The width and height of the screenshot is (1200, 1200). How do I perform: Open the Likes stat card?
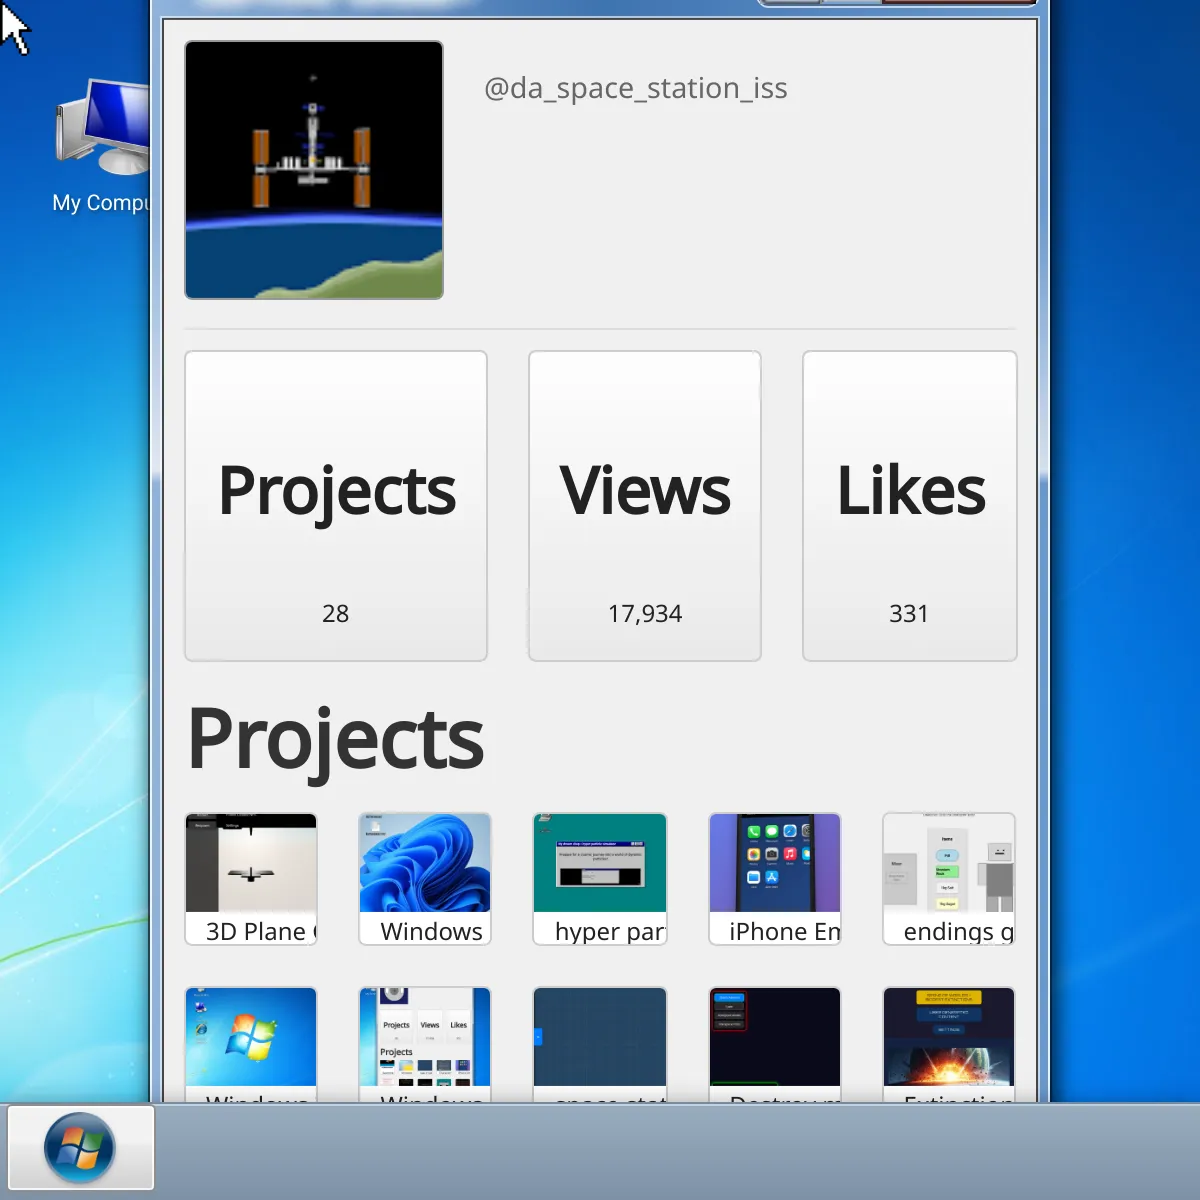(x=910, y=506)
